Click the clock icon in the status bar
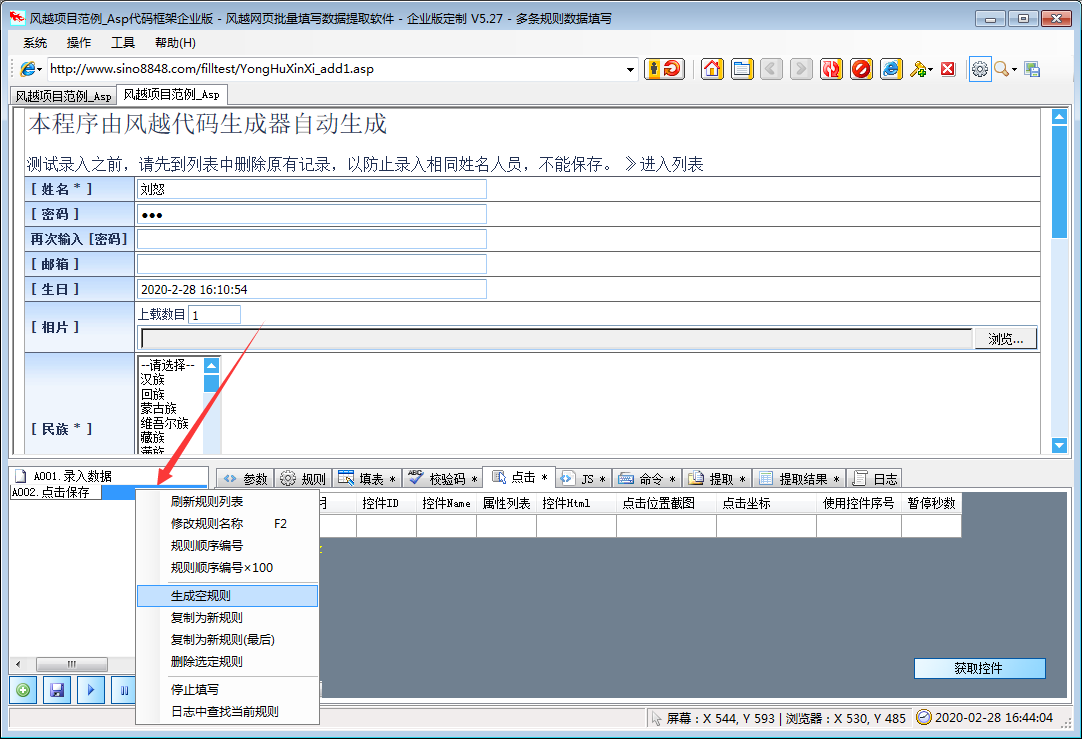1082x739 pixels. [x=923, y=718]
